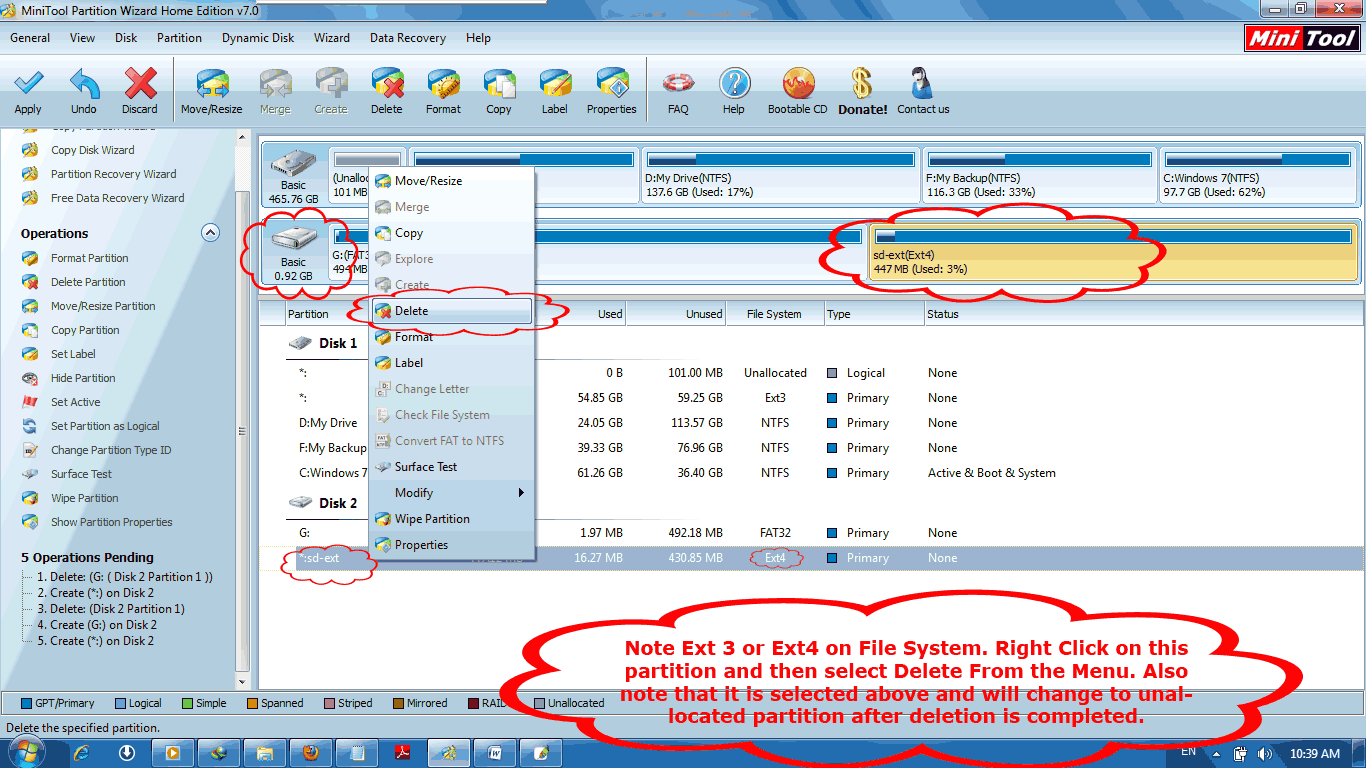Open Internet Explorer from the taskbar
The width and height of the screenshot is (1366, 768).
click(83, 752)
